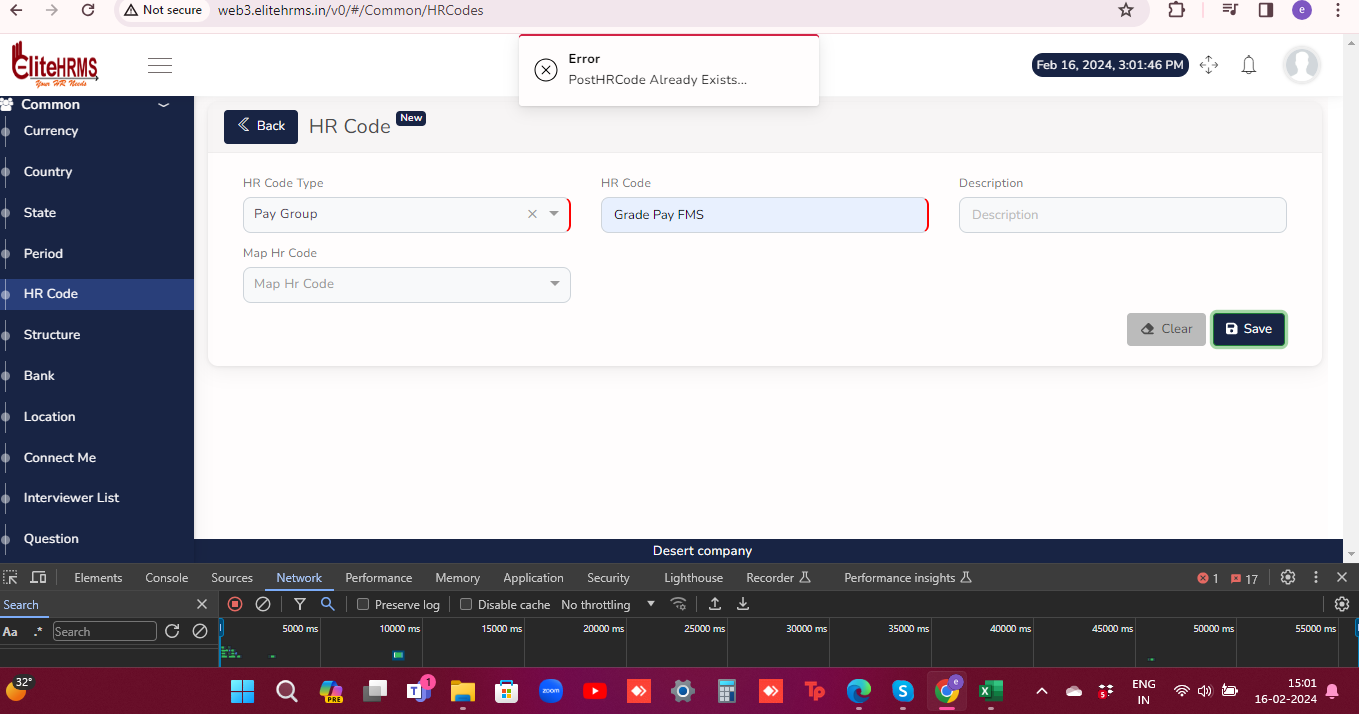Open the user profile avatar
1359x714 pixels.
(x=1301, y=65)
